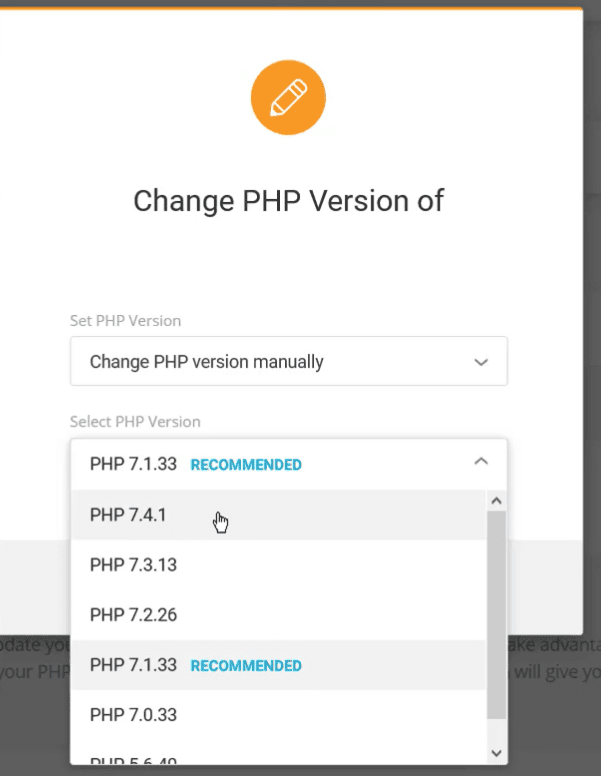Choose PHP 7.3.13 option
601x776 pixels.
pyautogui.click(x=133, y=565)
